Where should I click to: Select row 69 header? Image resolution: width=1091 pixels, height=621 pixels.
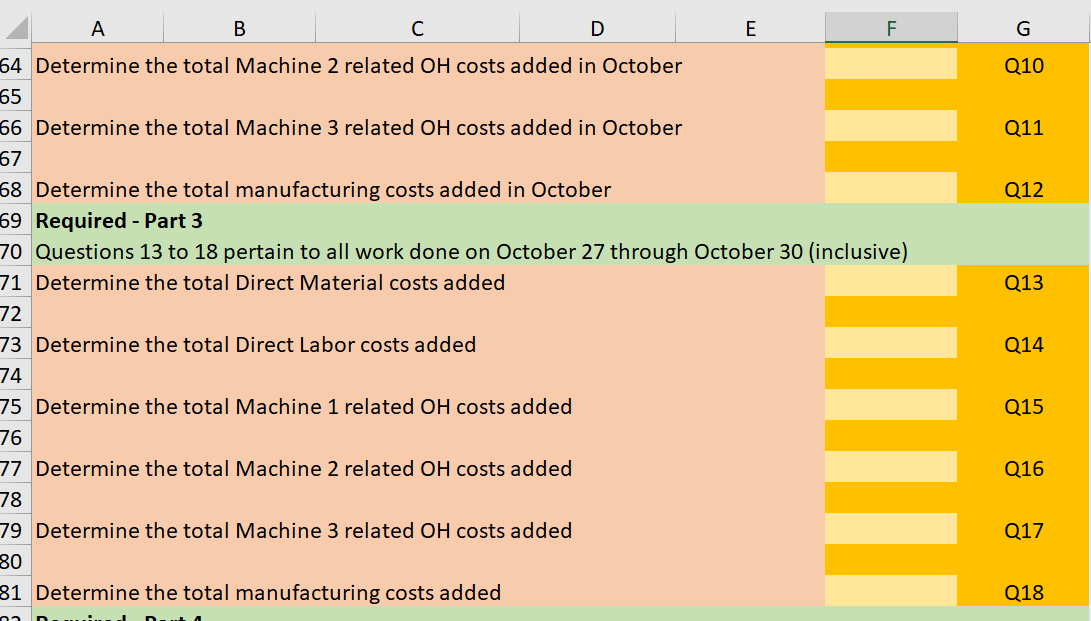(x=14, y=220)
